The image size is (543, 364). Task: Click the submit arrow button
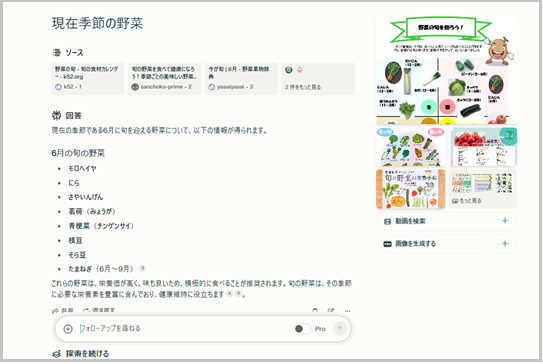pos(339,329)
